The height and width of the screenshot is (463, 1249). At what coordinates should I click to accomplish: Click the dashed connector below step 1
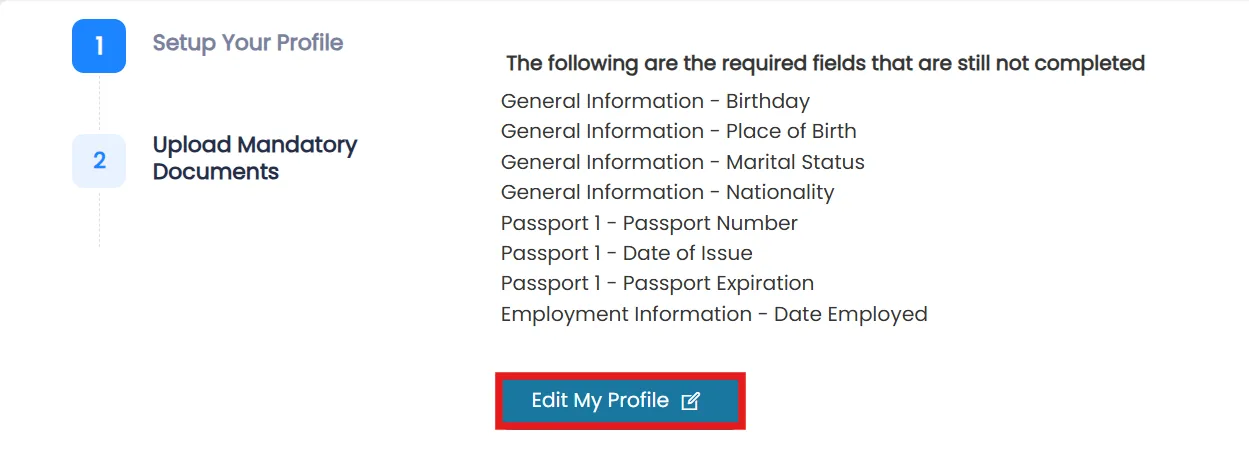click(x=99, y=104)
